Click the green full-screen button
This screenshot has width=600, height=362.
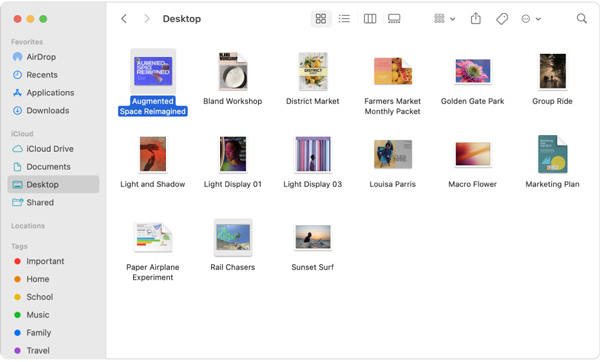click(x=43, y=19)
